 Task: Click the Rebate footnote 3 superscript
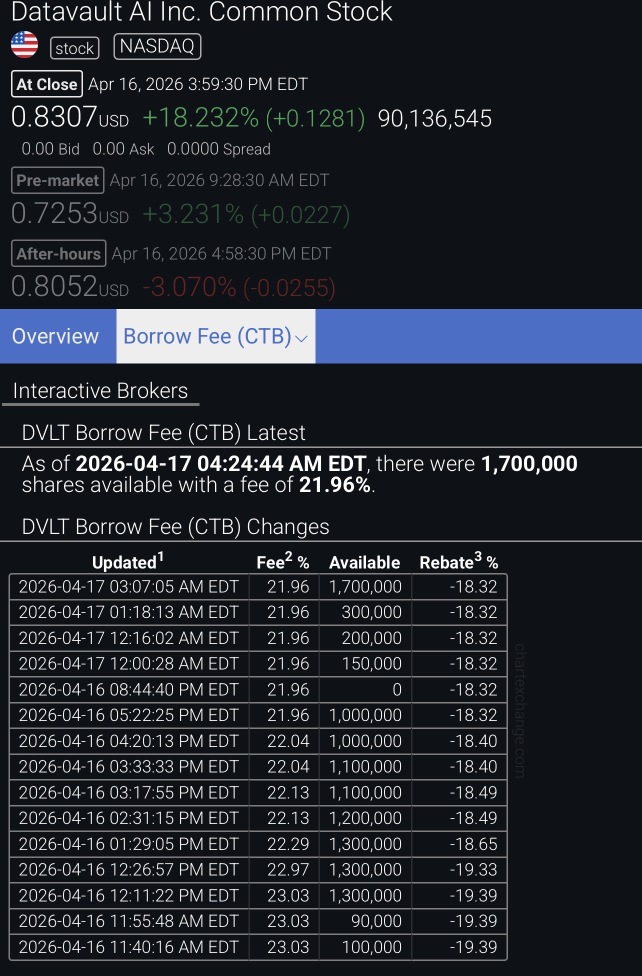point(478,556)
